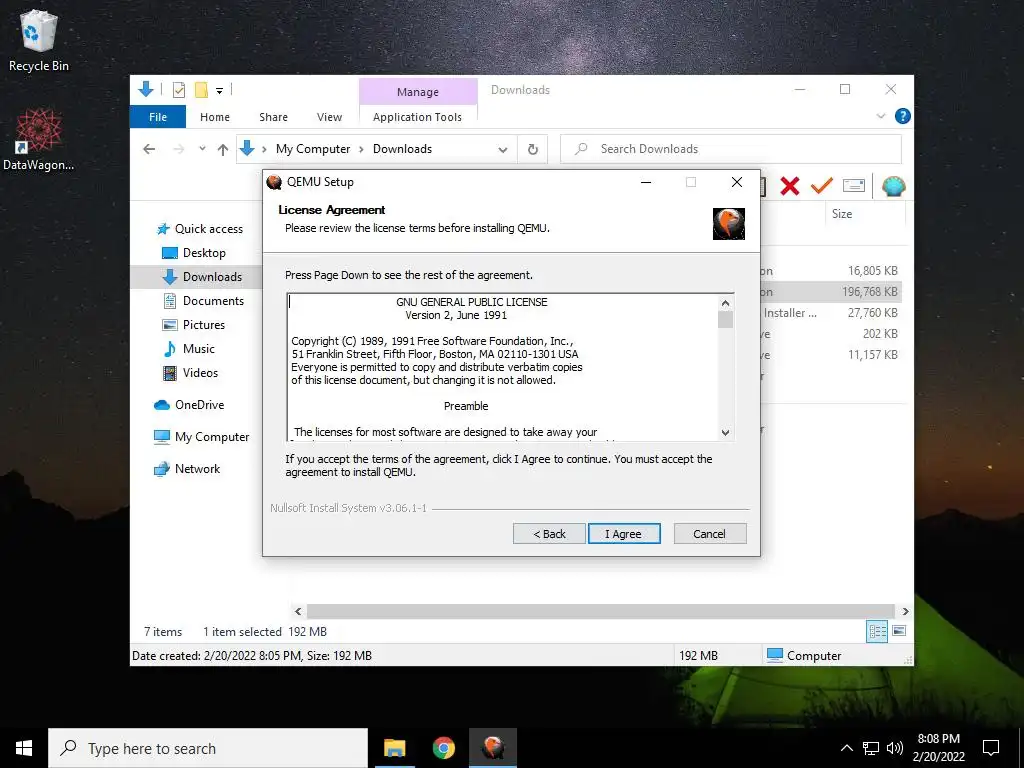Select the file sized 16,805 KB

tap(830, 270)
